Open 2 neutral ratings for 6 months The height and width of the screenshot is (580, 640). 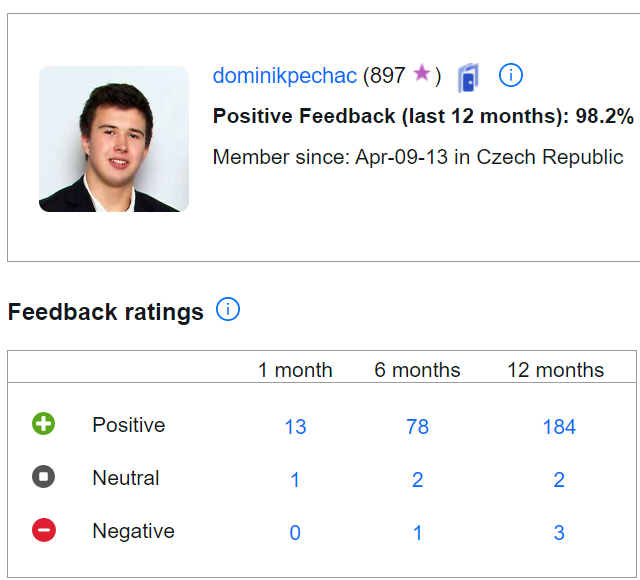point(417,480)
